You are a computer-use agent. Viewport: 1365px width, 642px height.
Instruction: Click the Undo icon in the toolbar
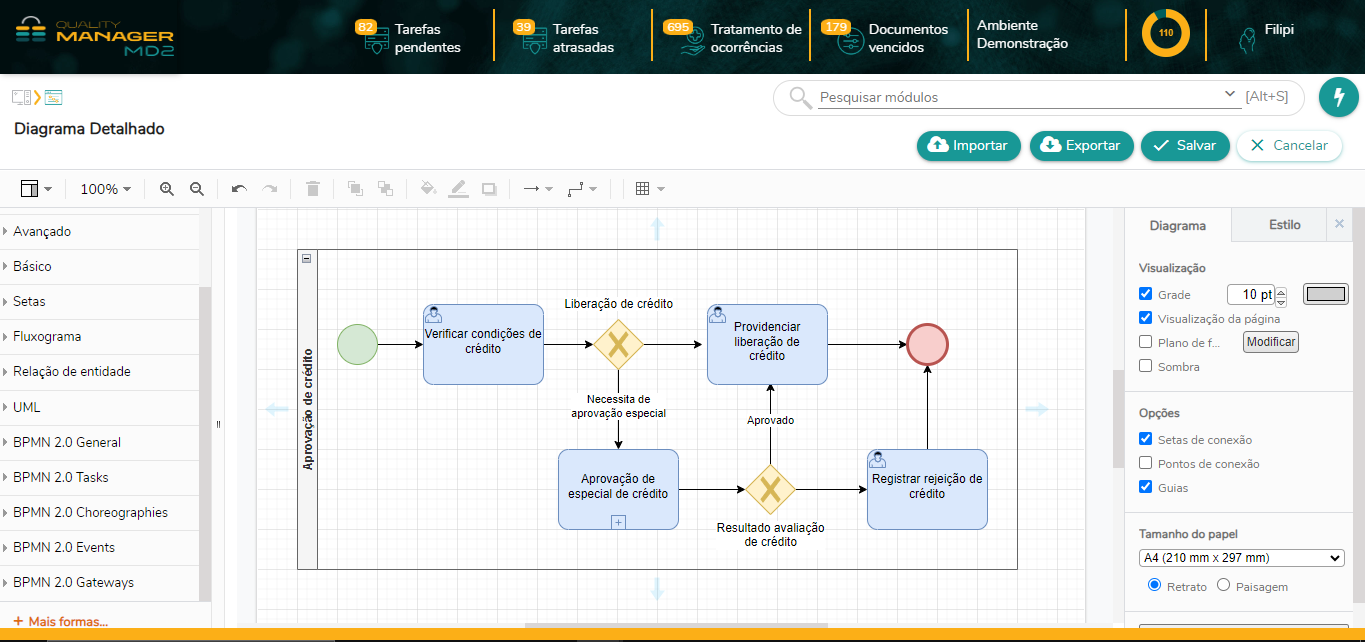[236, 188]
